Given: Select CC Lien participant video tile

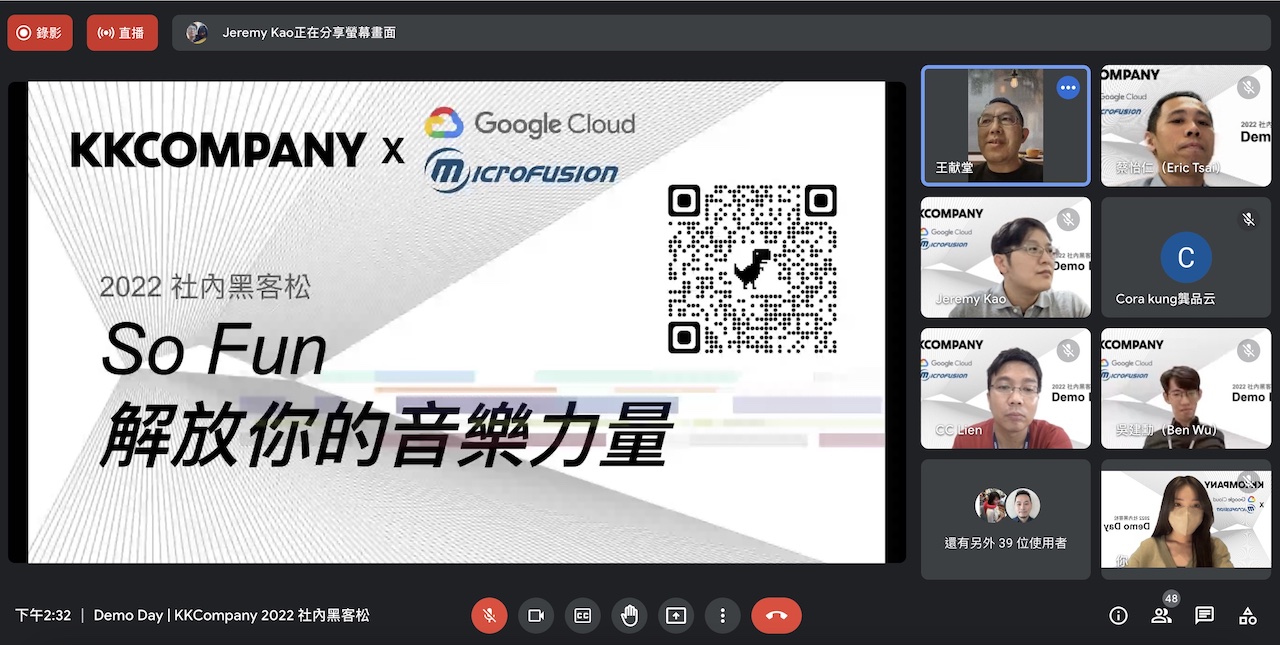Looking at the screenshot, I should point(1006,388).
